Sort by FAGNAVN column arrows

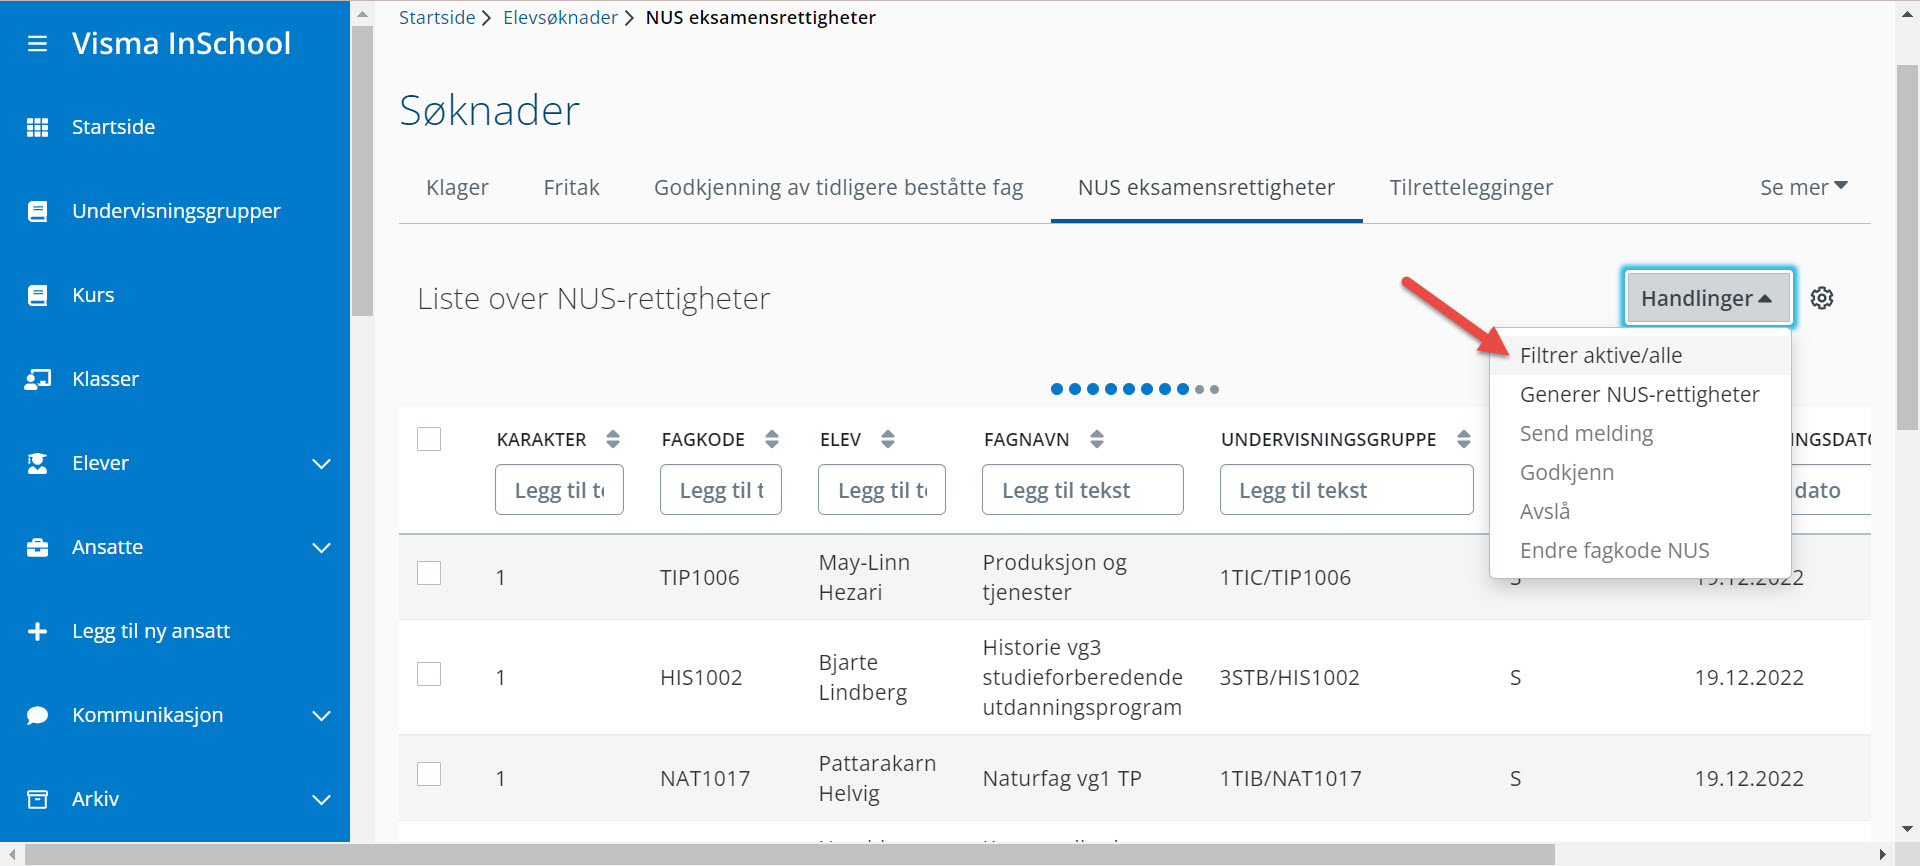pyautogui.click(x=1097, y=439)
